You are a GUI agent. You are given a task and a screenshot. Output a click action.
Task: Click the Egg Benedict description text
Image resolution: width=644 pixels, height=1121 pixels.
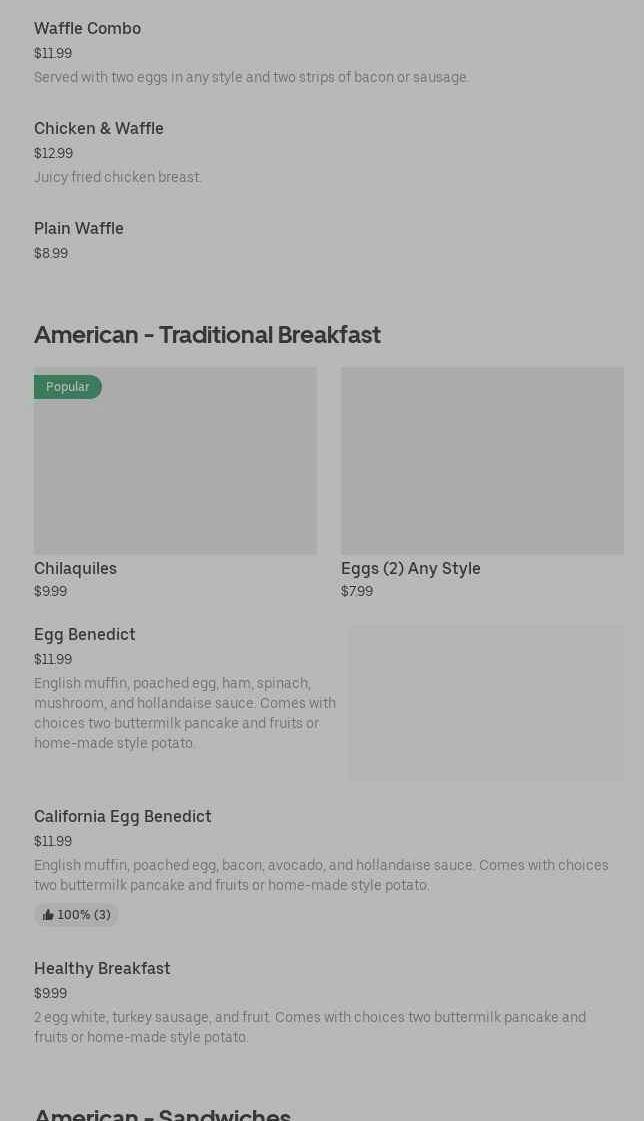185,713
